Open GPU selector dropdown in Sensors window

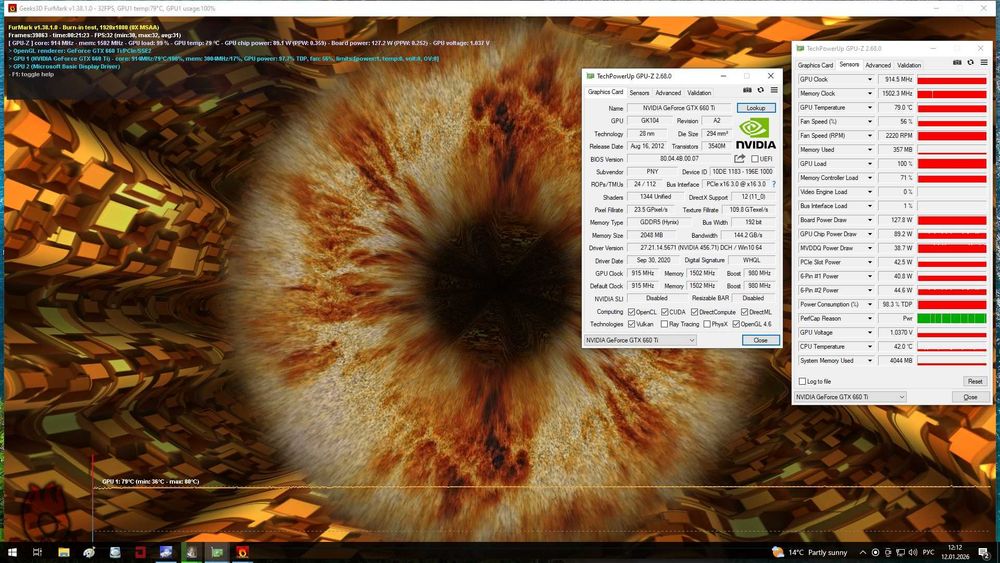click(851, 397)
